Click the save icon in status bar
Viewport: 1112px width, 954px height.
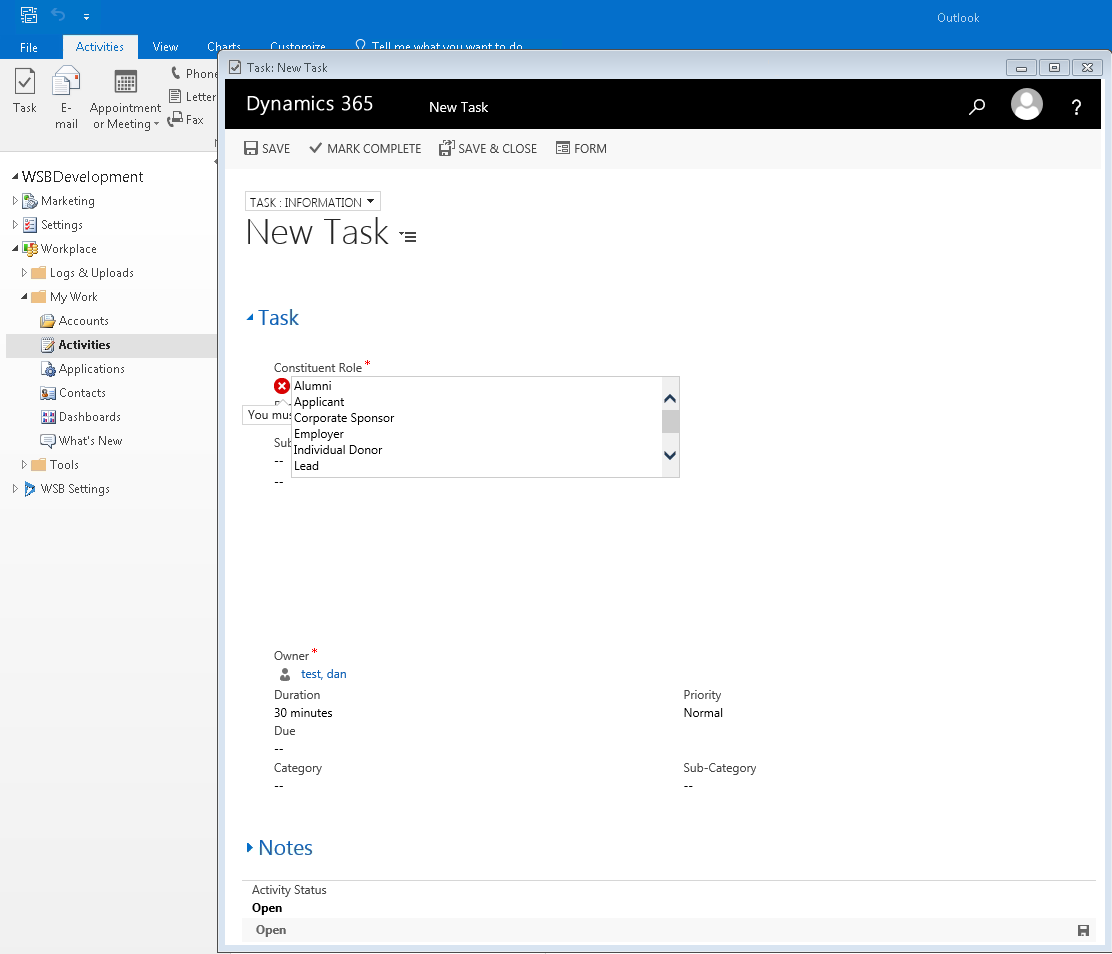coord(1083,930)
